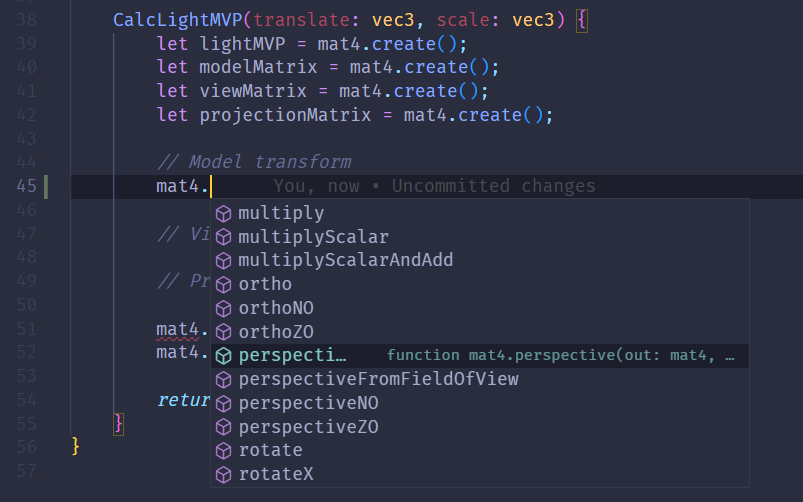Choose the orthoNO completion entry
The height and width of the screenshot is (502, 803).
pyautogui.click(x=480, y=308)
